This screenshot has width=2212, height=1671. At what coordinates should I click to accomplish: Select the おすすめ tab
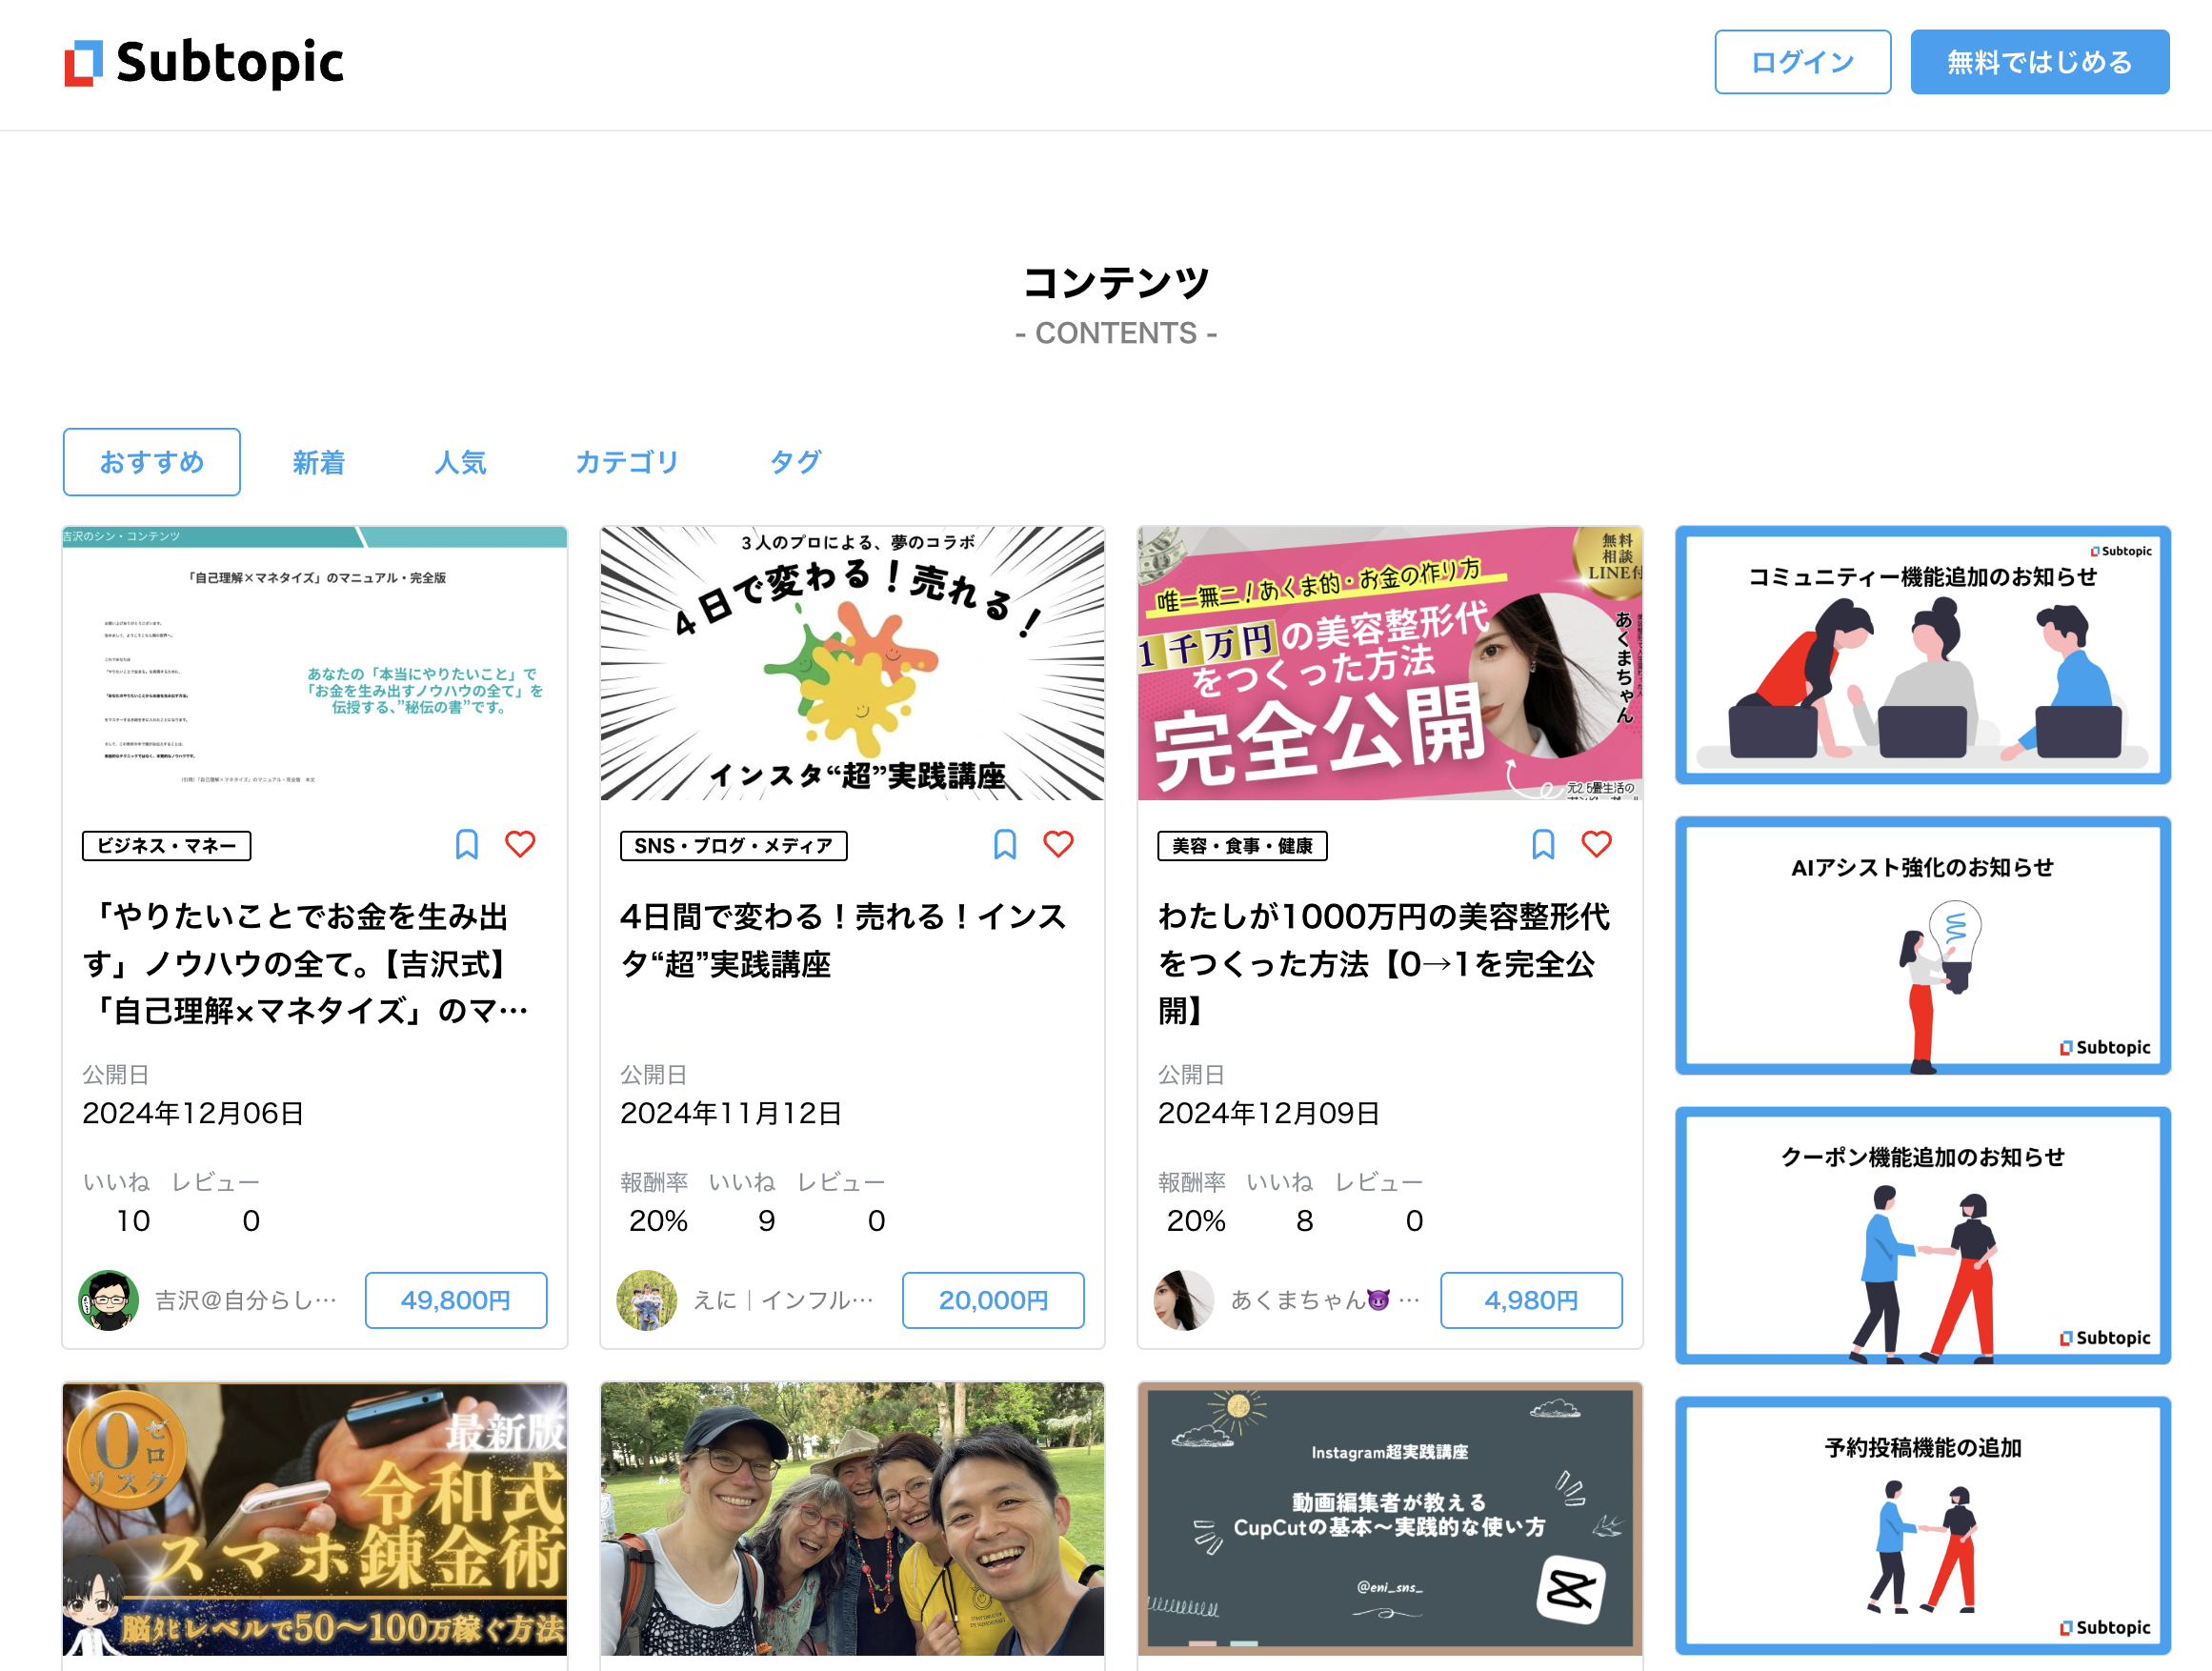pyautogui.click(x=151, y=462)
